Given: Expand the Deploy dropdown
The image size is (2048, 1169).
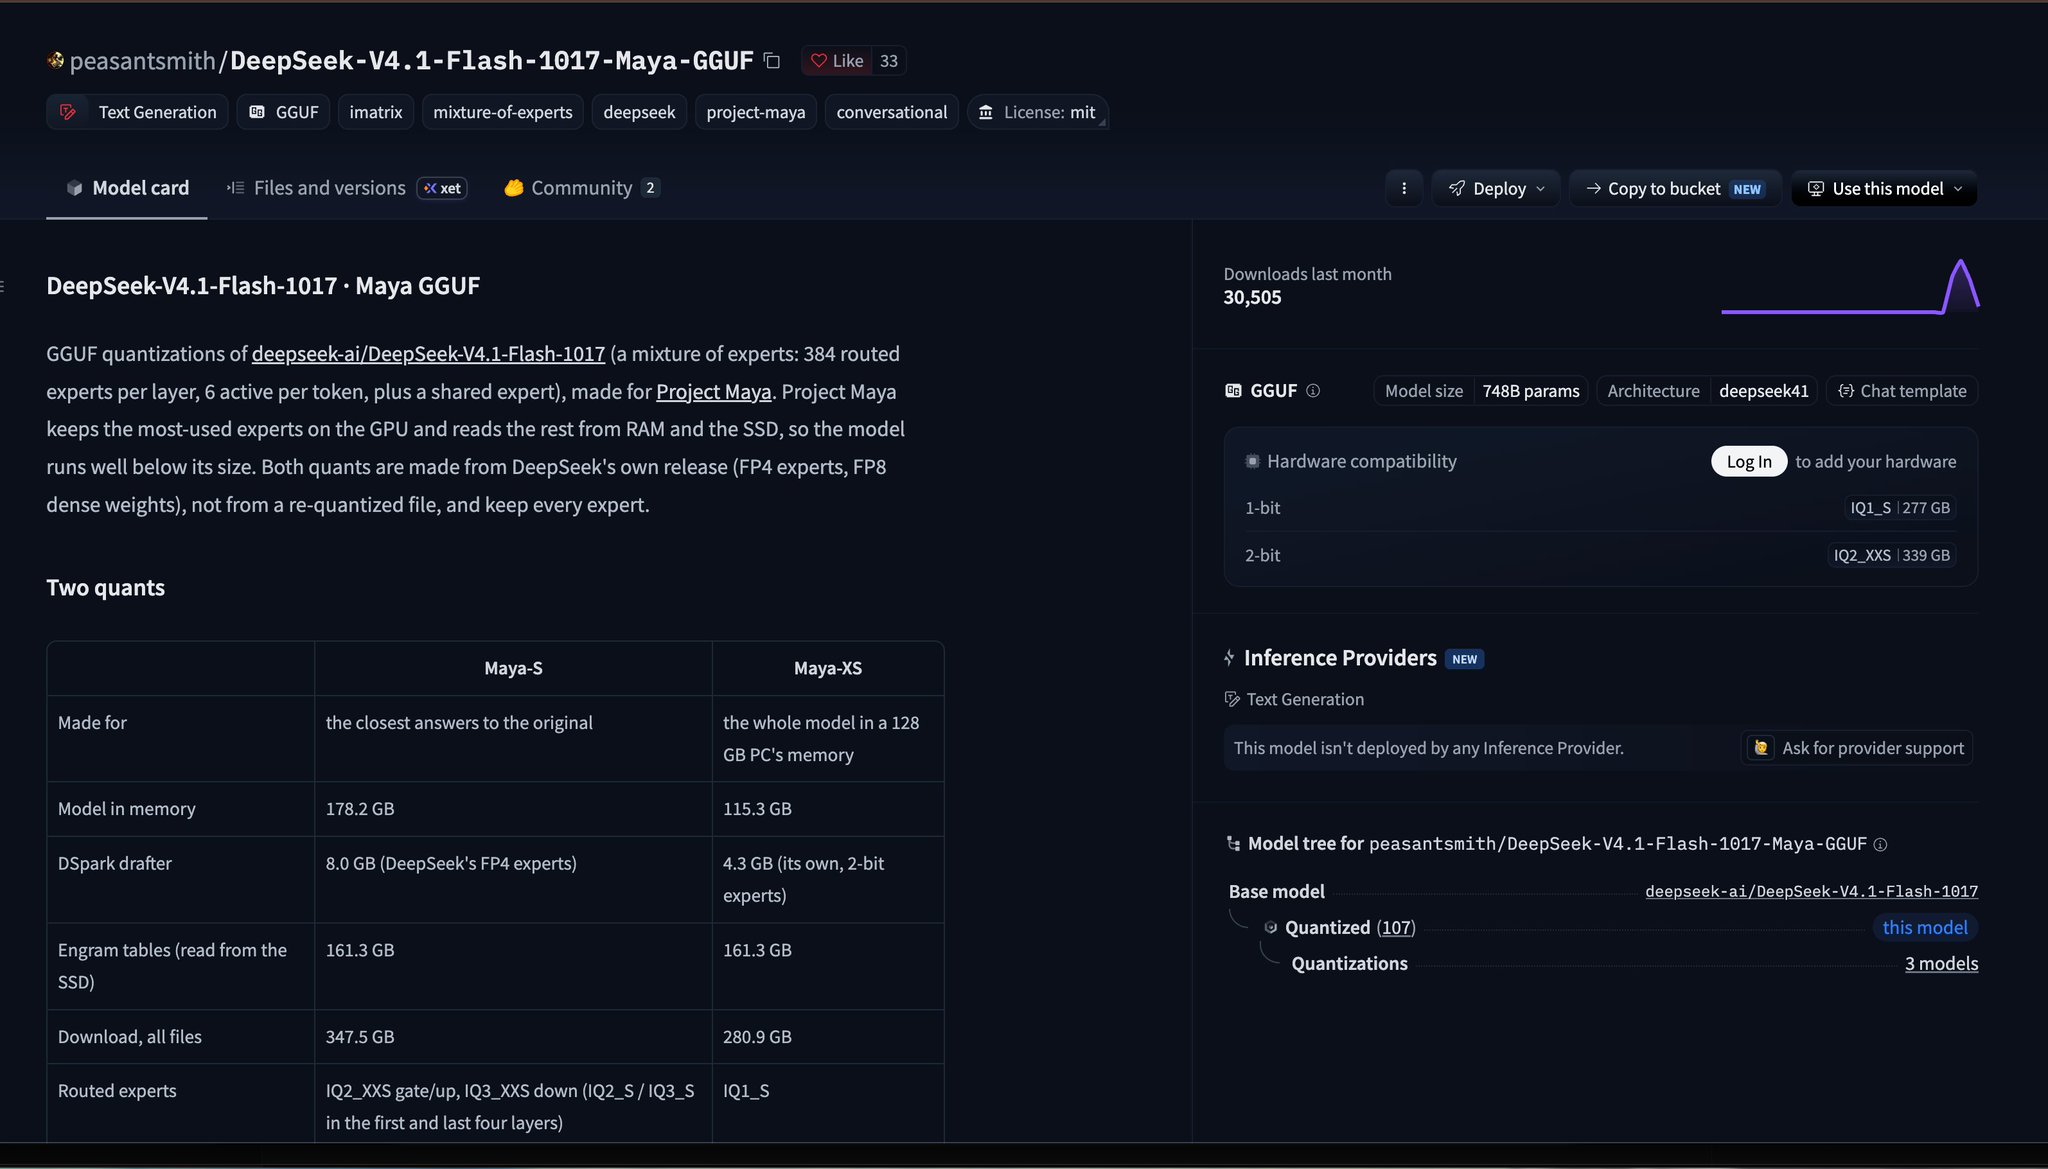Looking at the screenshot, I should [1496, 188].
